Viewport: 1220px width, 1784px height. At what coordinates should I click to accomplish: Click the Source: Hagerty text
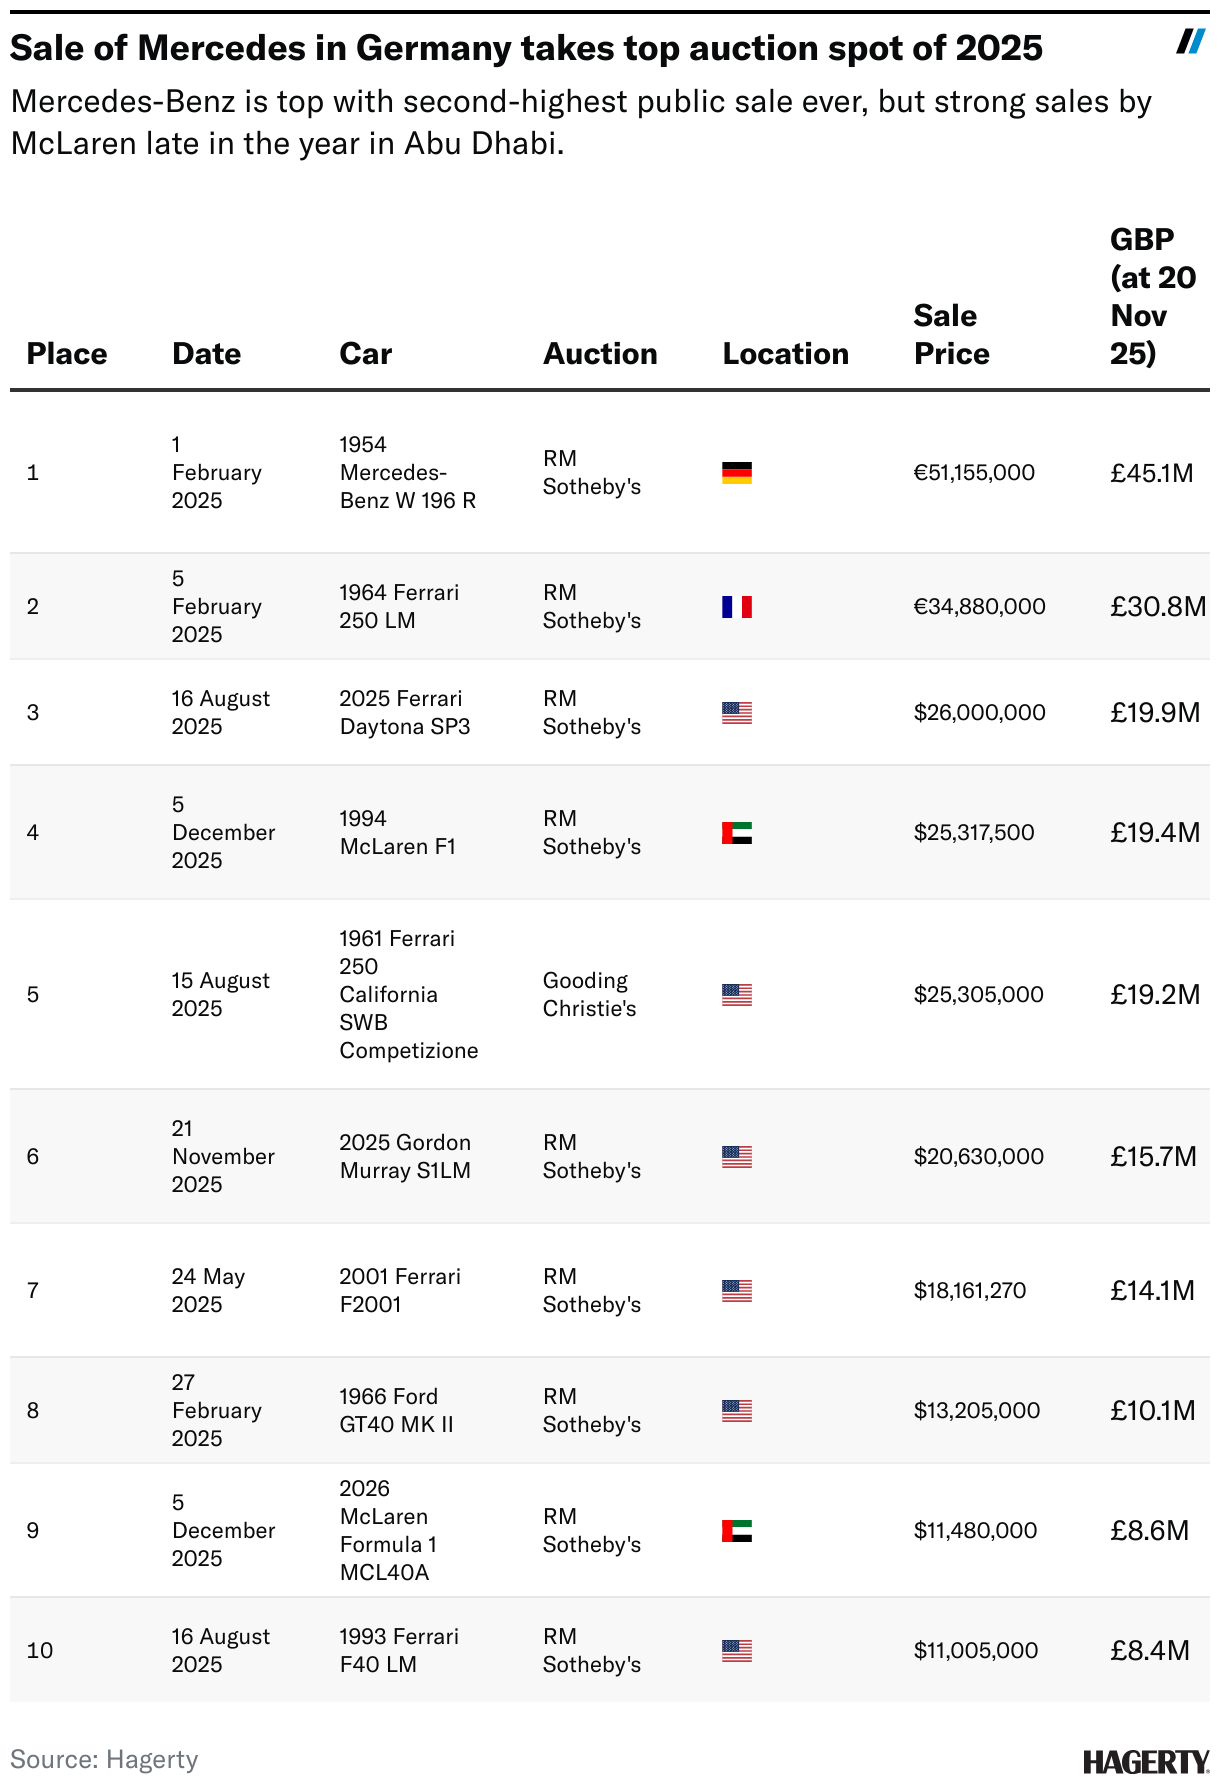(104, 1760)
